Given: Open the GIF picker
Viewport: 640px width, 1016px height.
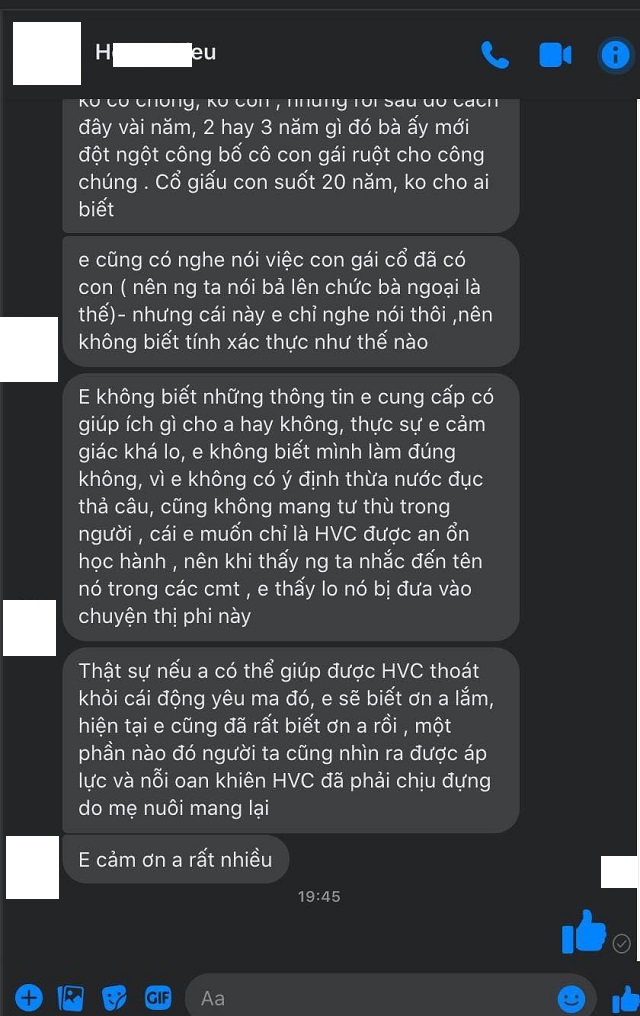Looking at the screenshot, I should pyautogui.click(x=157, y=997).
